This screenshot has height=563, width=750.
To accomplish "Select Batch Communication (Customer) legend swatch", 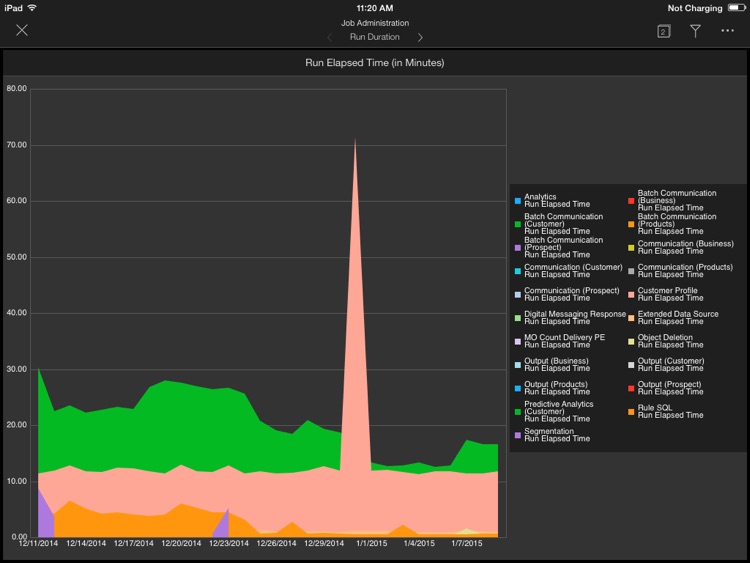I will (x=518, y=224).
